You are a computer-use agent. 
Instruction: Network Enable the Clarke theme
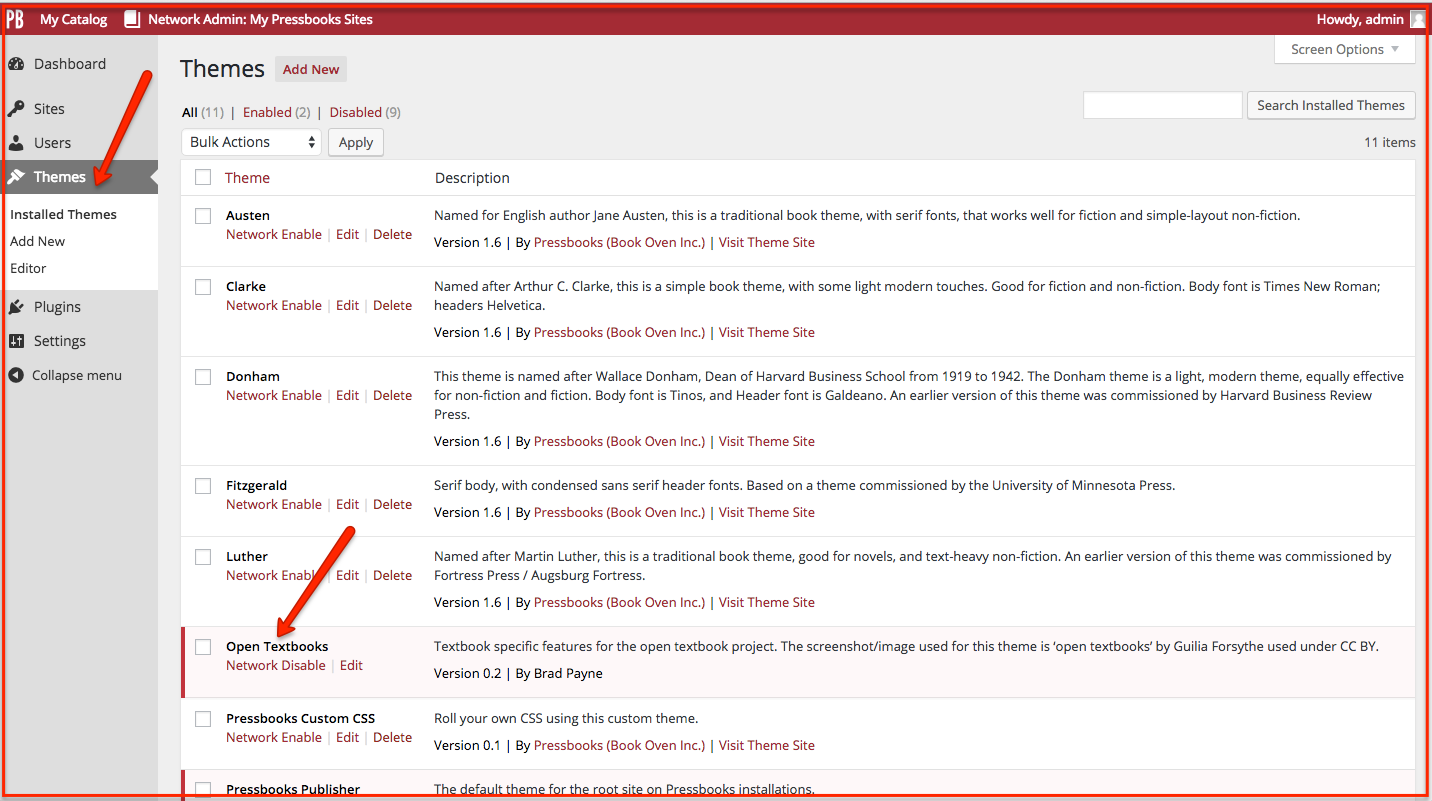(x=274, y=305)
